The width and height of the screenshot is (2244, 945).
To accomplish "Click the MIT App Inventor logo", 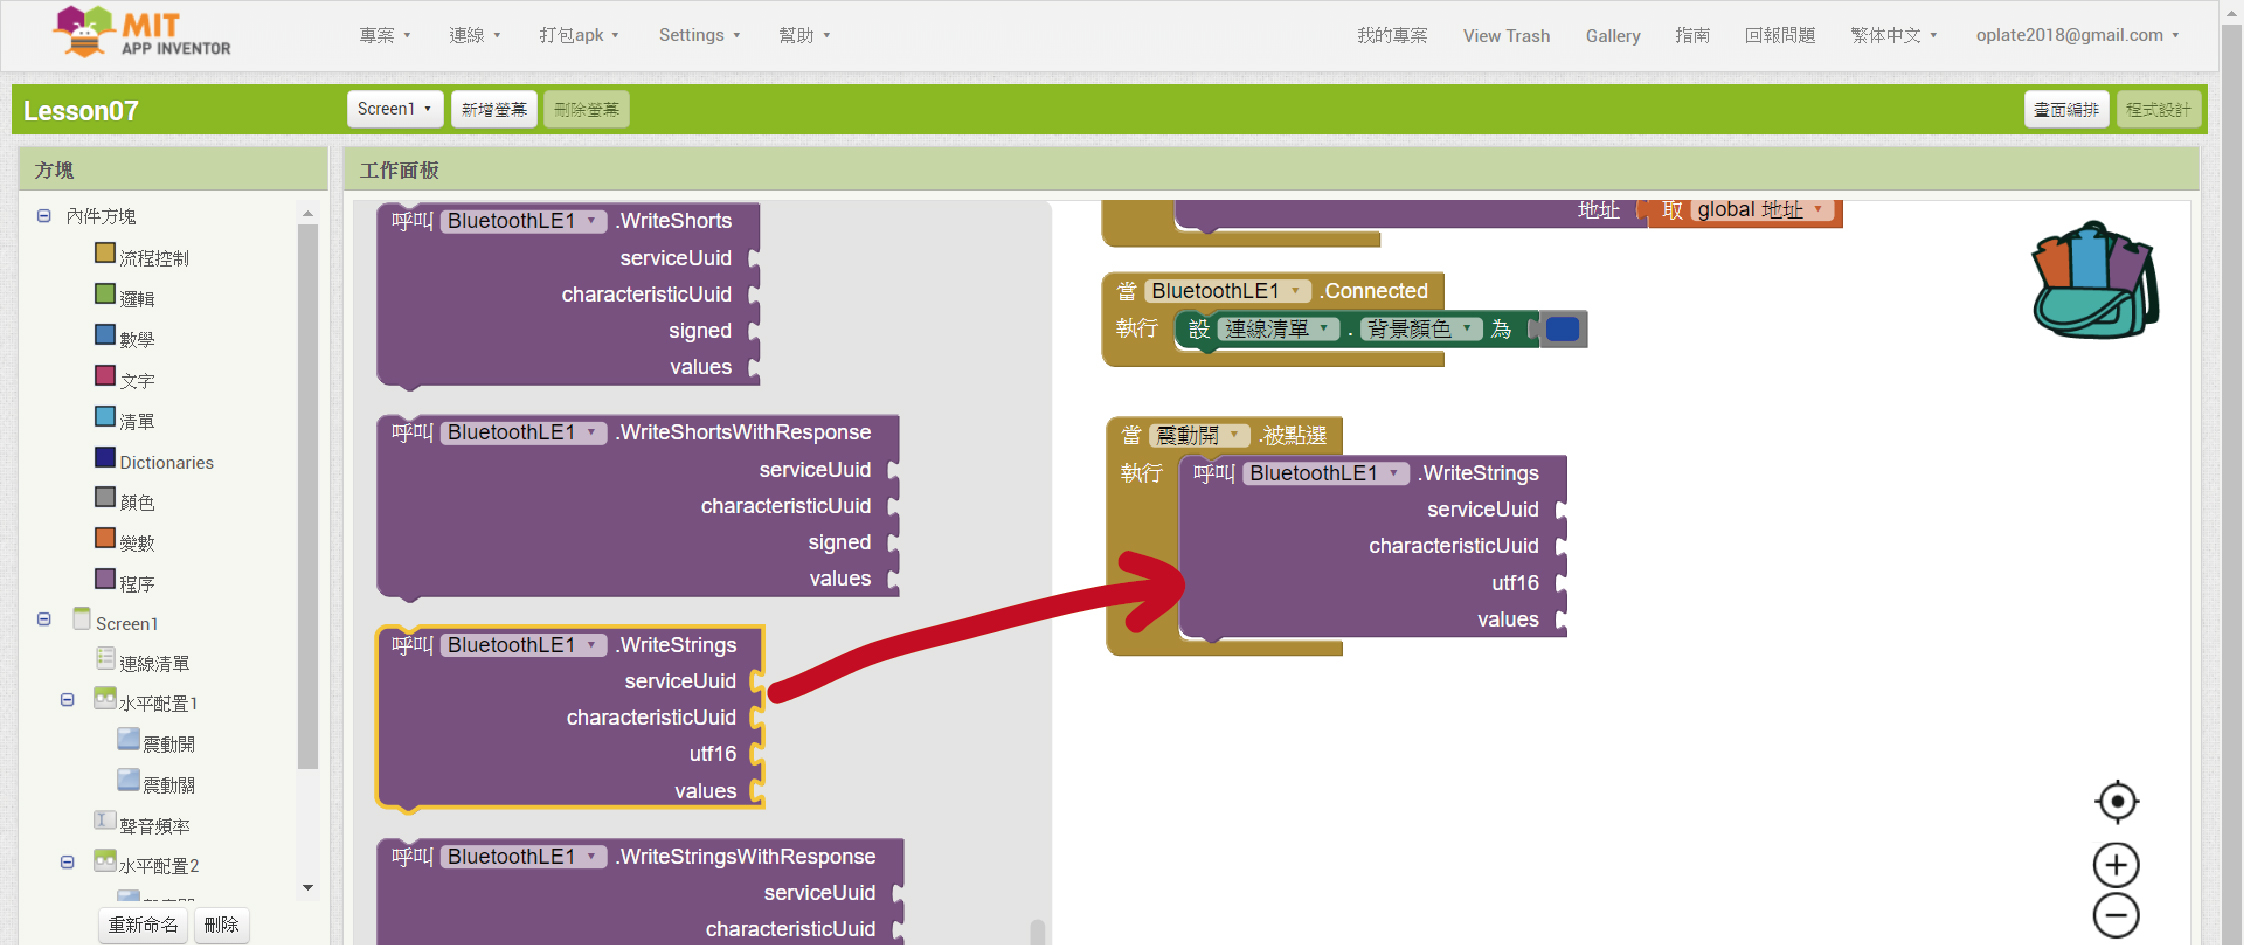I will [142, 33].
